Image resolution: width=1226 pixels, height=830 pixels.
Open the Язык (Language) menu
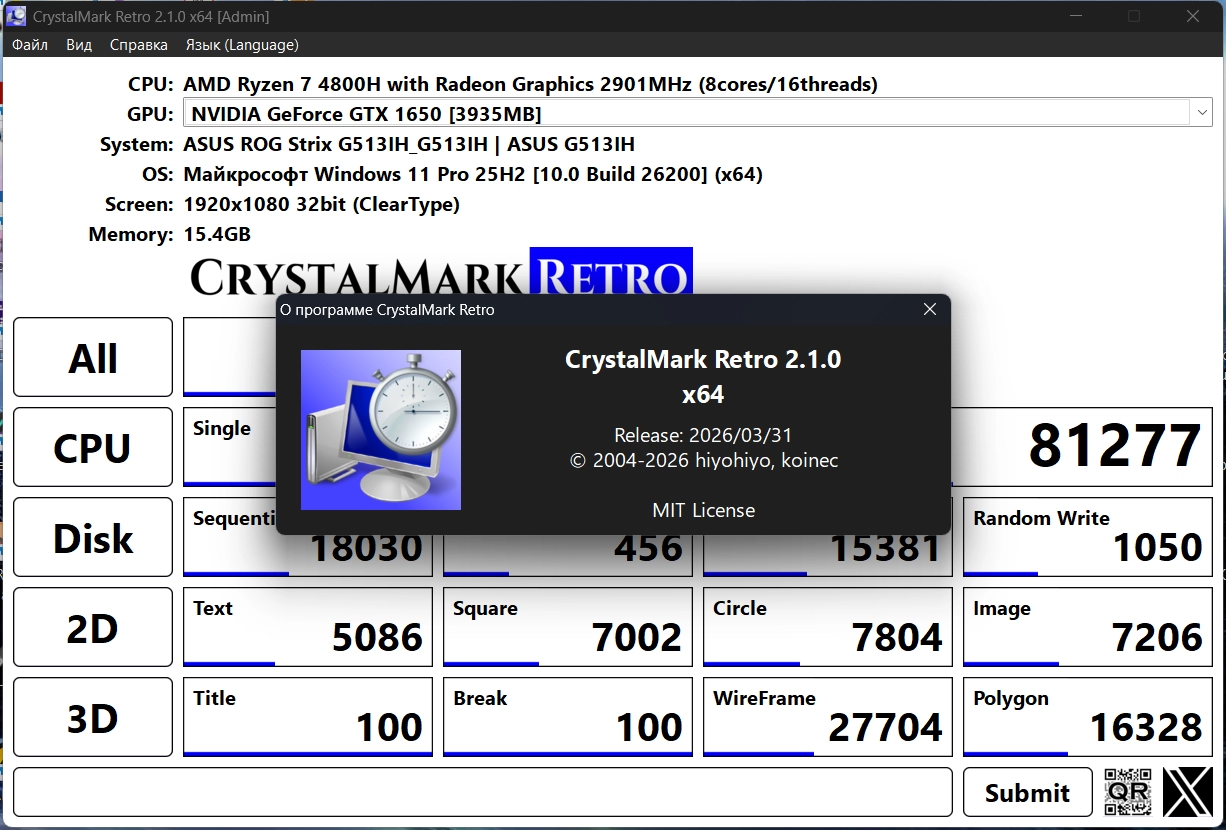242,45
